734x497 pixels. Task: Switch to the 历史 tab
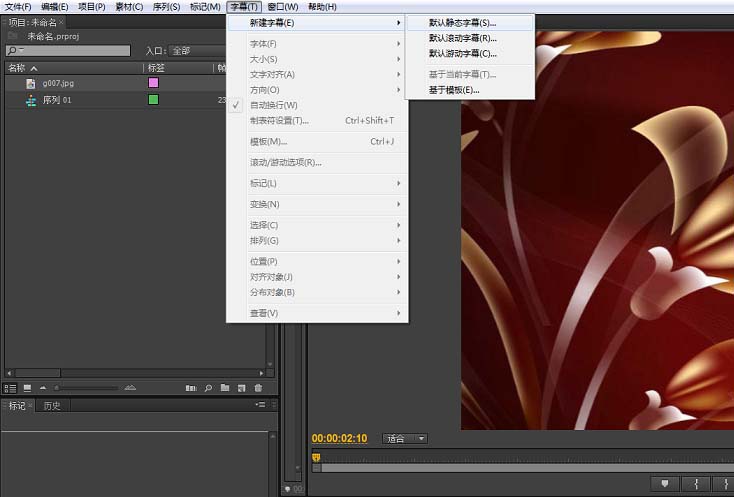click(x=51, y=405)
